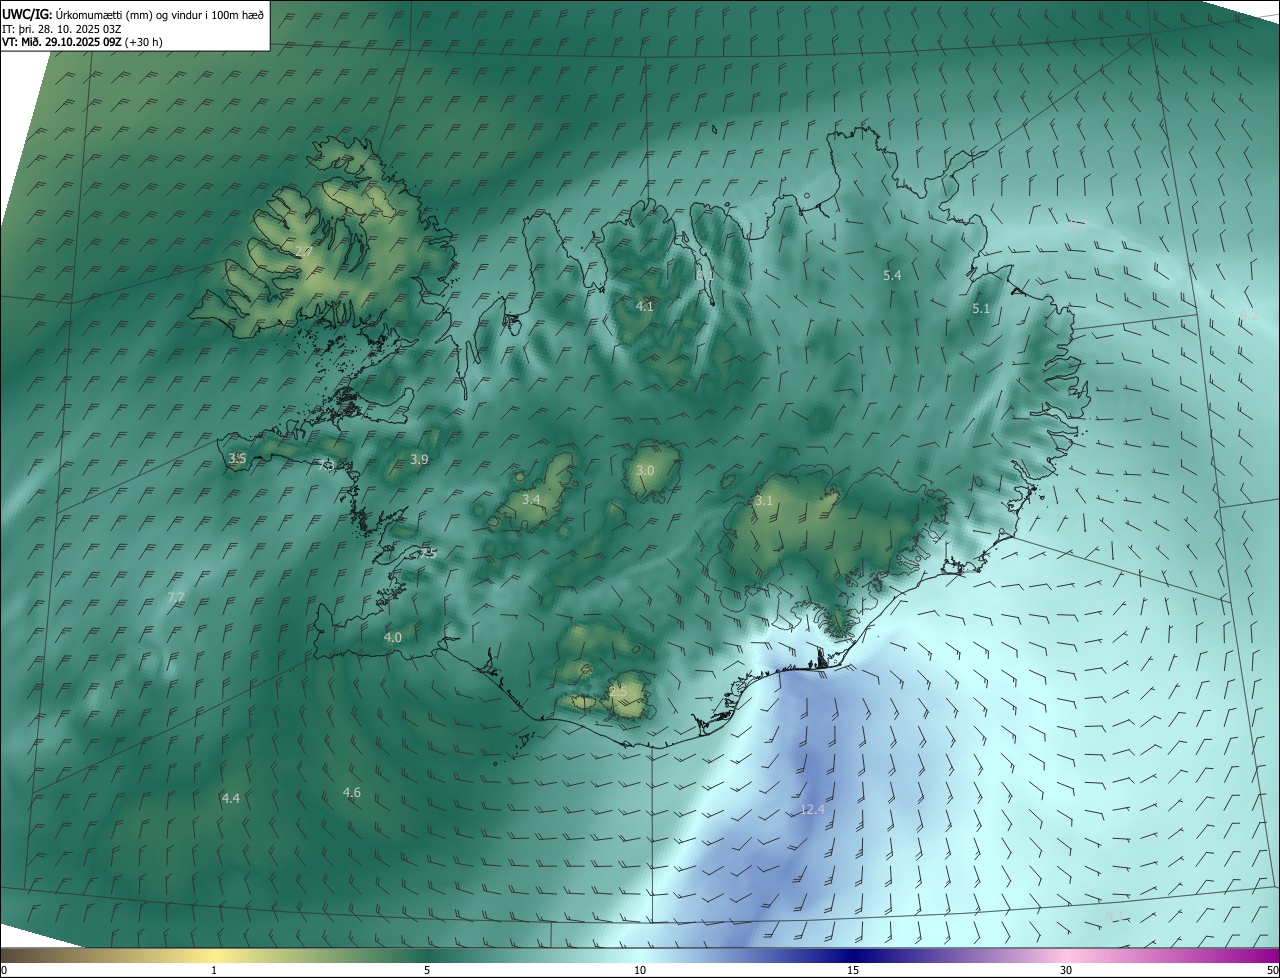Click the 5.1 value near the east coast

point(981,309)
